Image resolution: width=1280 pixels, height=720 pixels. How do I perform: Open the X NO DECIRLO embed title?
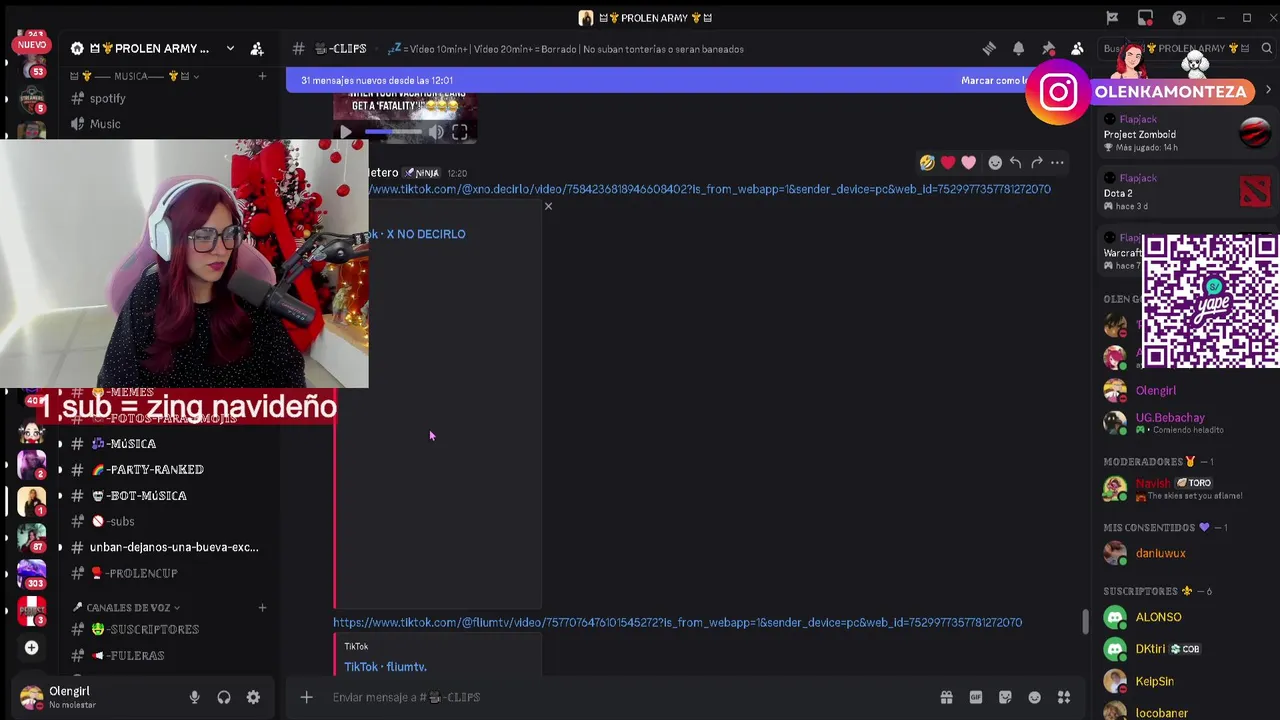pyautogui.click(x=416, y=234)
